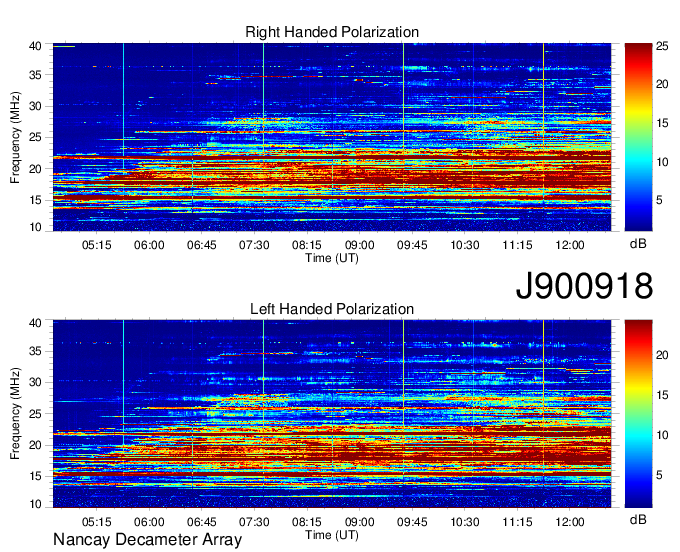680x552 pixels.
Task: Click the 09:00 tick on upper time axis
Action: pos(360,245)
